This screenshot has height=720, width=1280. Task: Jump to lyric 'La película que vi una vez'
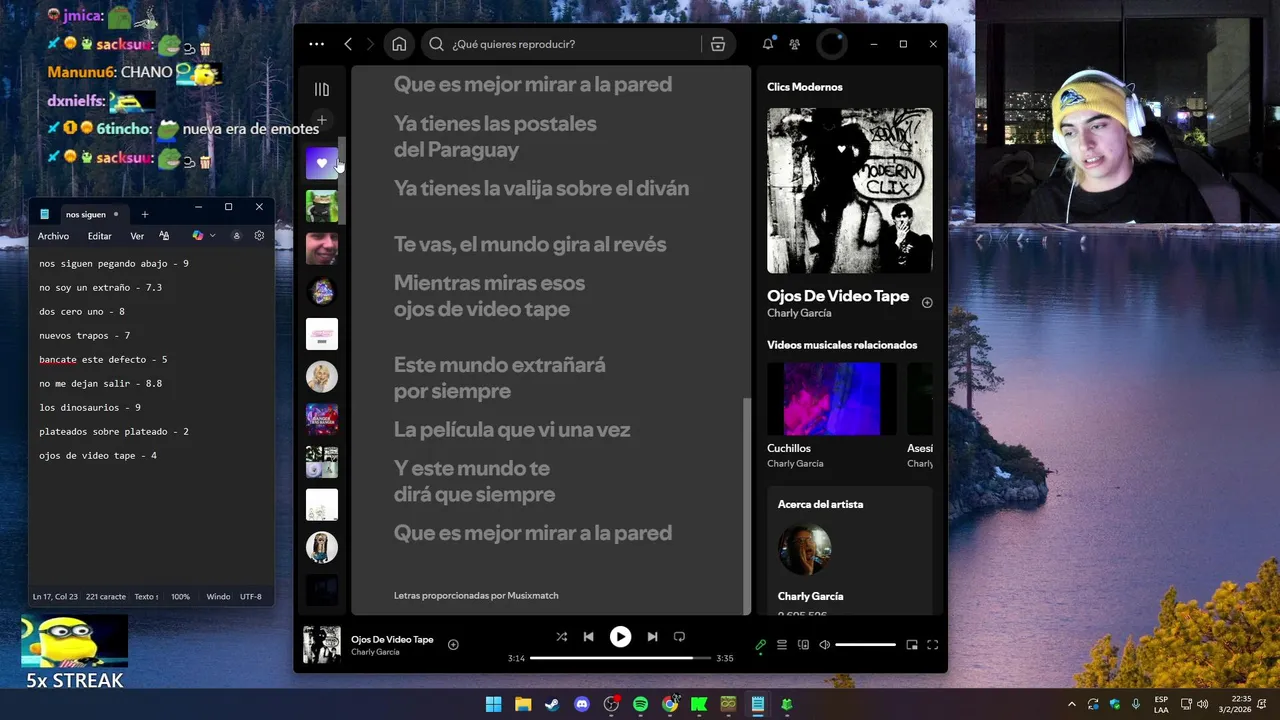[512, 430]
